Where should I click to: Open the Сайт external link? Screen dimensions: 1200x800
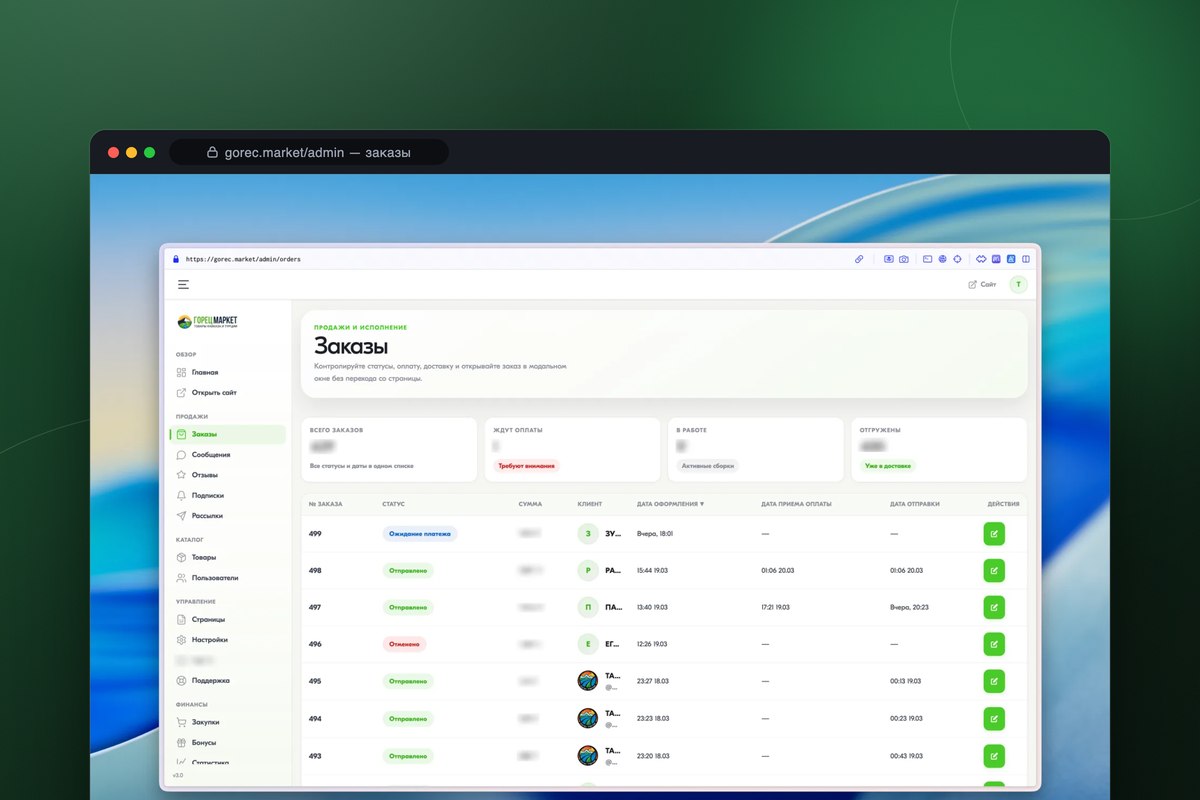point(982,285)
